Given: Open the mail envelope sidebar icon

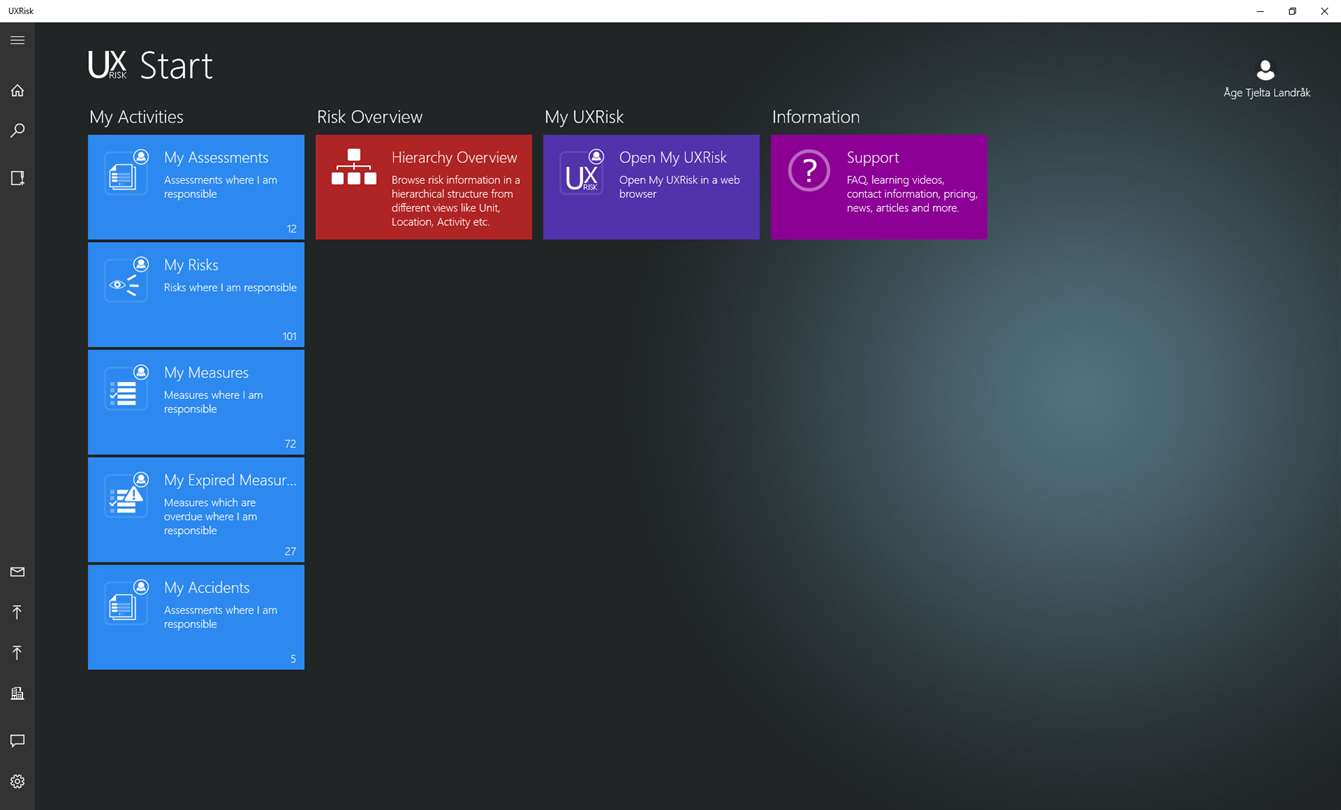Looking at the screenshot, I should 17,572.
